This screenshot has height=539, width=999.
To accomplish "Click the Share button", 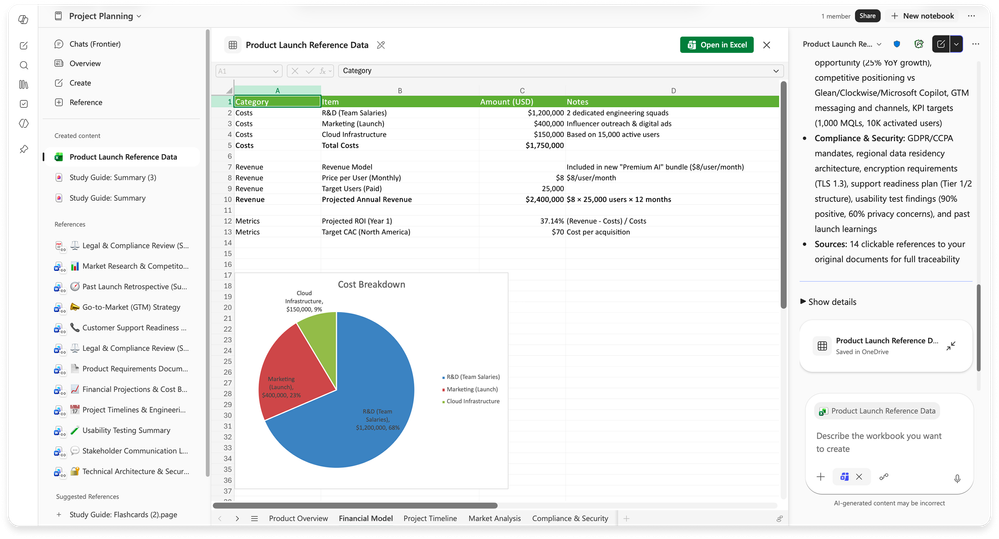I will [x=867, y=16].
